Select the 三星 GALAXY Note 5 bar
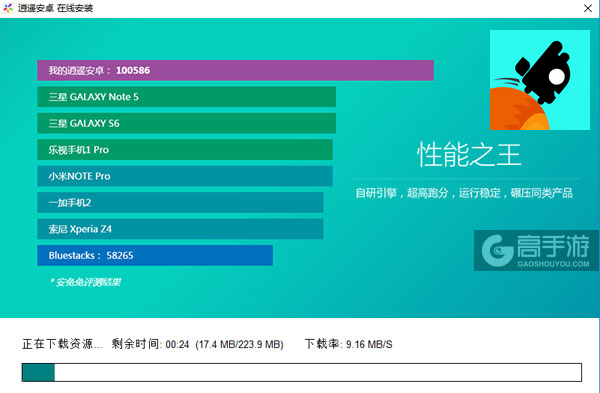 click(186, 97)
